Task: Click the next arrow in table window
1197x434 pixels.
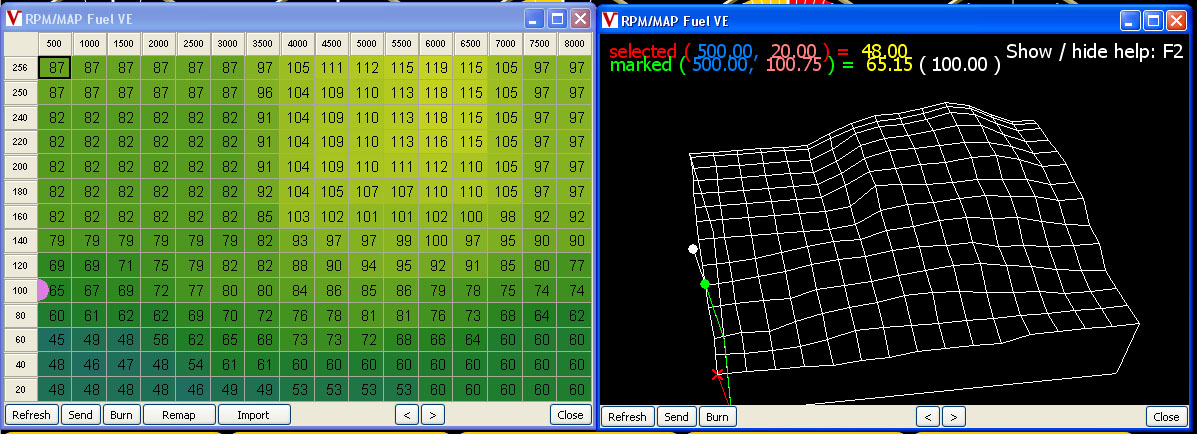Action: pyautogui.click(x=432, y=414)
